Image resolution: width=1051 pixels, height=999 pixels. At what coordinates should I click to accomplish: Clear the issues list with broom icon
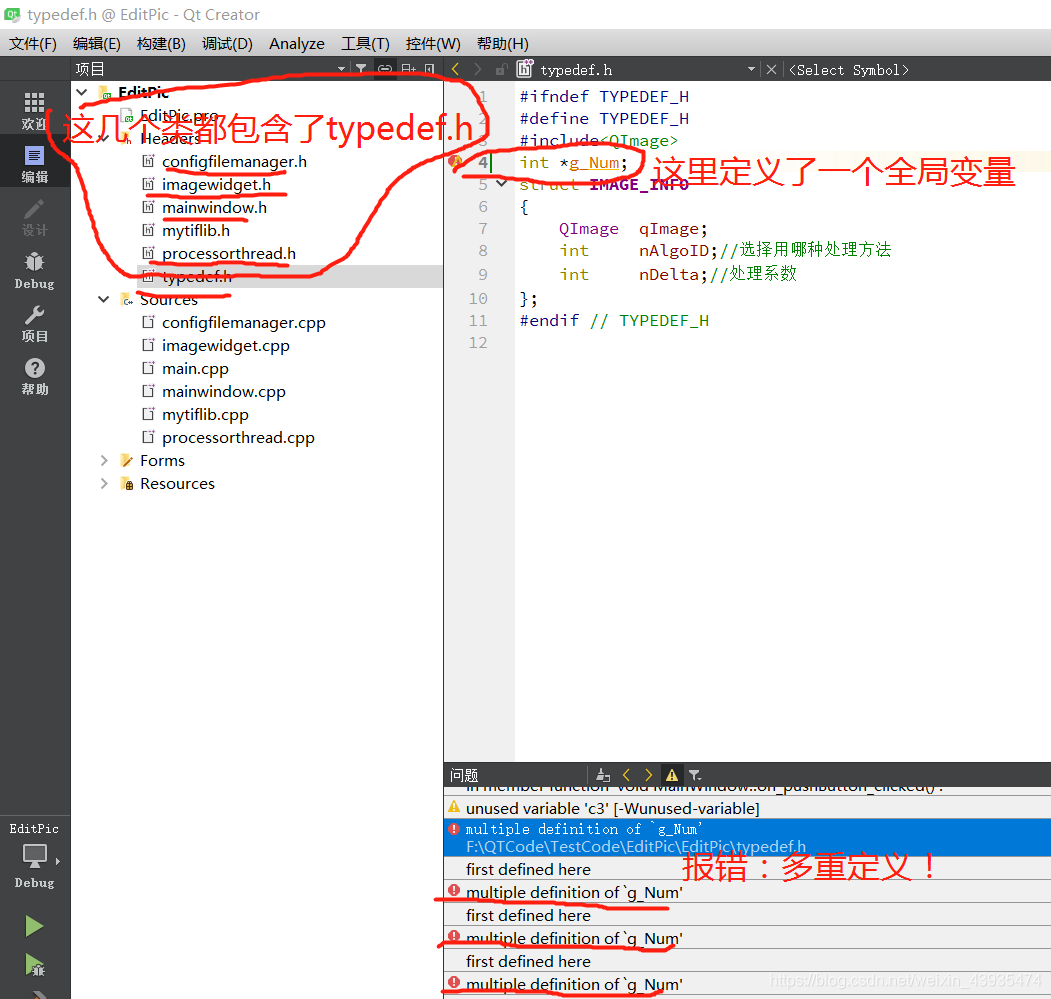[603, 775]
